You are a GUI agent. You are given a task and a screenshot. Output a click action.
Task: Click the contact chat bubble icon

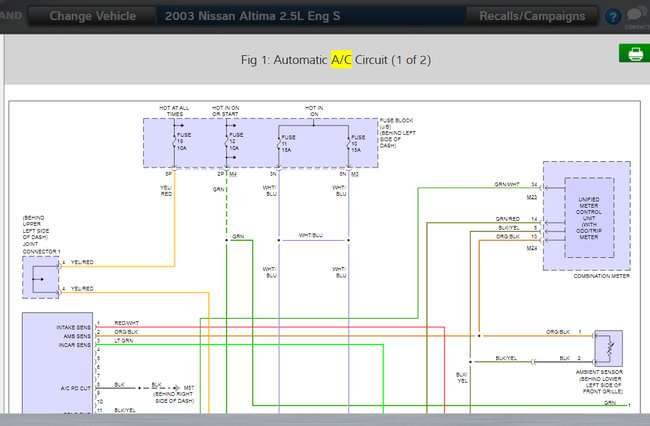636,14
